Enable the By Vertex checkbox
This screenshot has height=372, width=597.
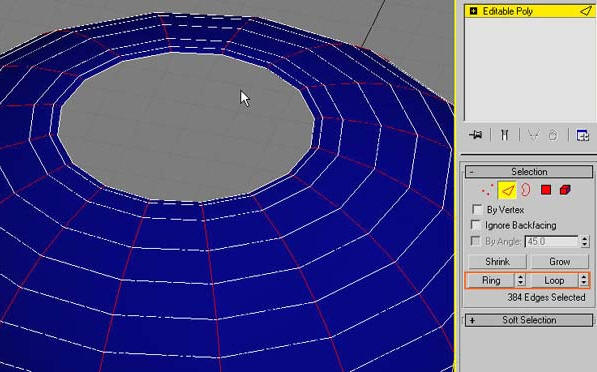point(477,209)
